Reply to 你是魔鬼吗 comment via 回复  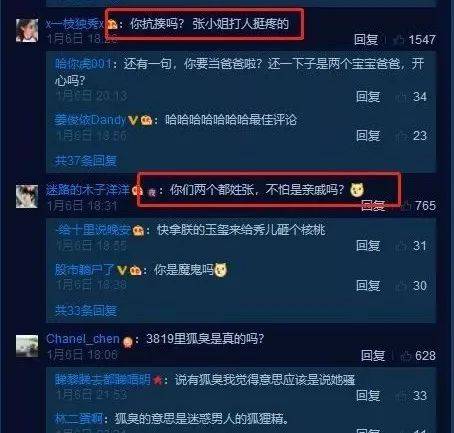click(368, 286)
